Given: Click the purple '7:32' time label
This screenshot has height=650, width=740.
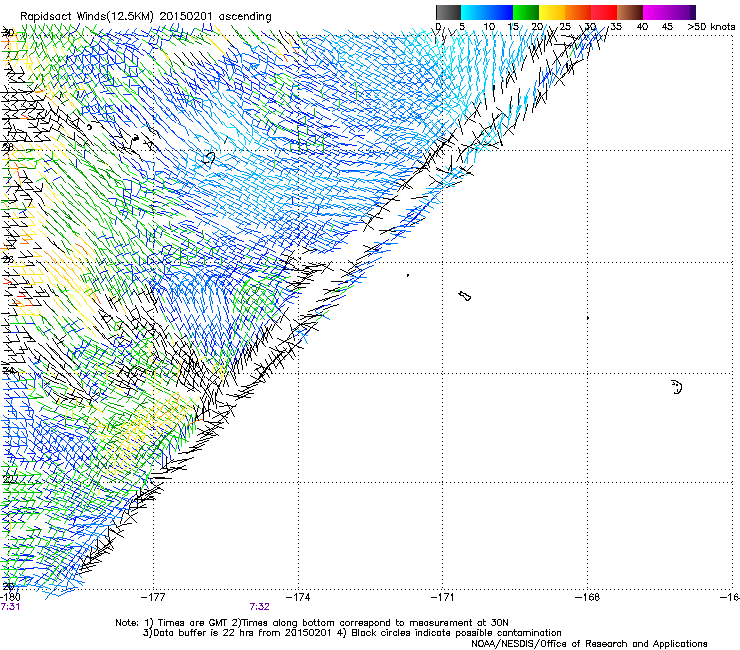Looking at the screenshot, I should (260, 607).
